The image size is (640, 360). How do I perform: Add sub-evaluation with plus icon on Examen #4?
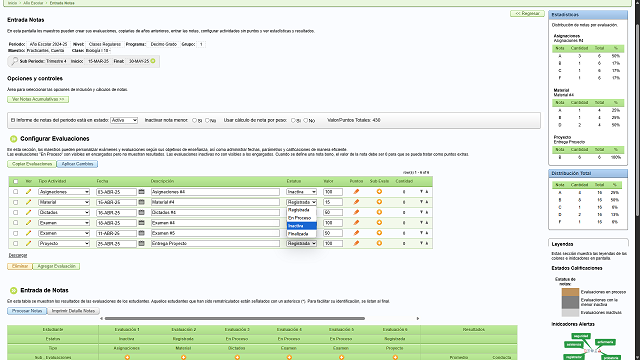point(379,222)
